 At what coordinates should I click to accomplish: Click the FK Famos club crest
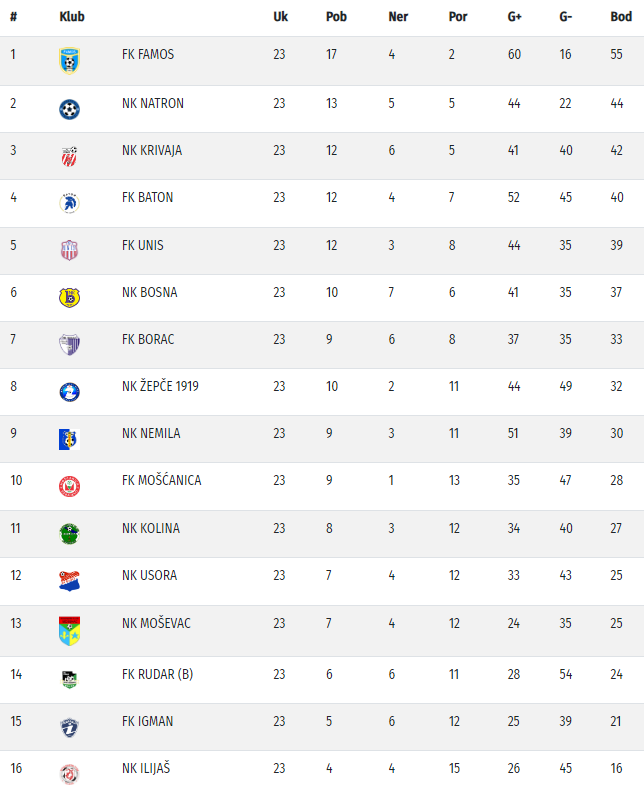(69, 60)
